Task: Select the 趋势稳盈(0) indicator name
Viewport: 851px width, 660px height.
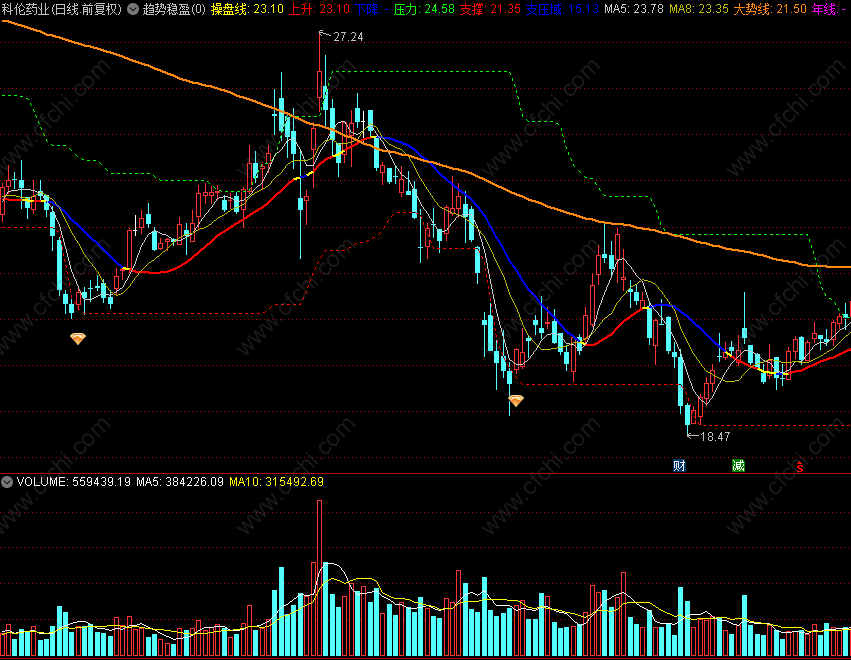Action: (x=174, y=9)
